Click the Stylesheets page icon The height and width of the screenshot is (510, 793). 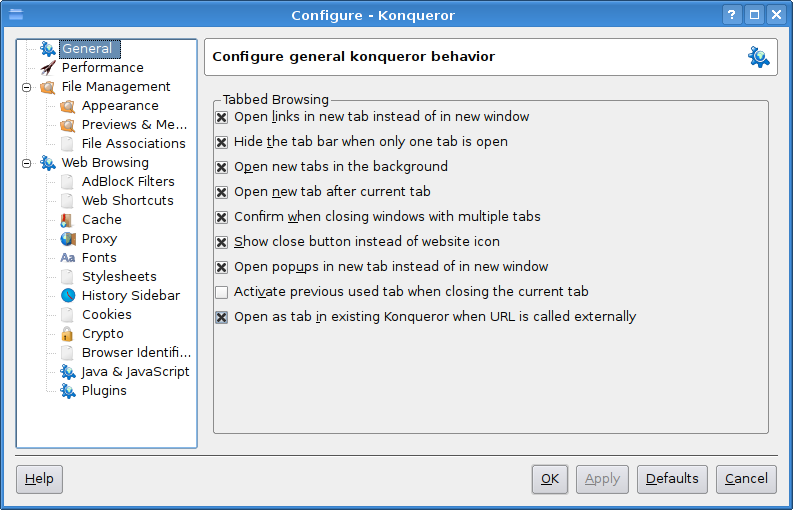click(67, 277)
